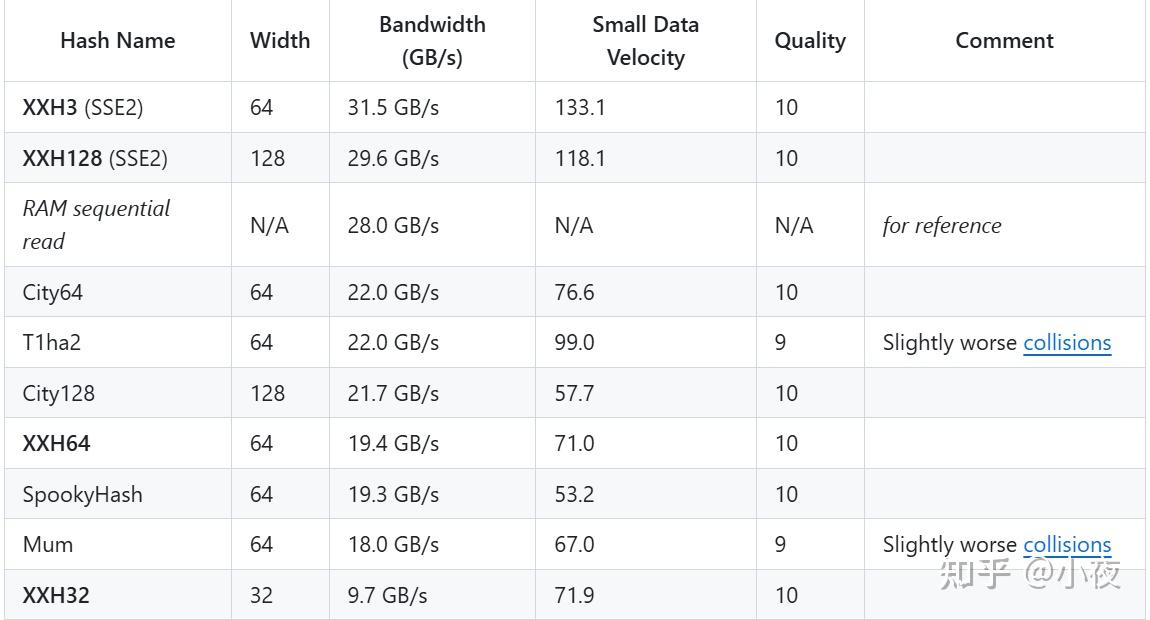Click the XXH32 hash name cell
Screen dimensions: 1150x620
click(56, 596)
